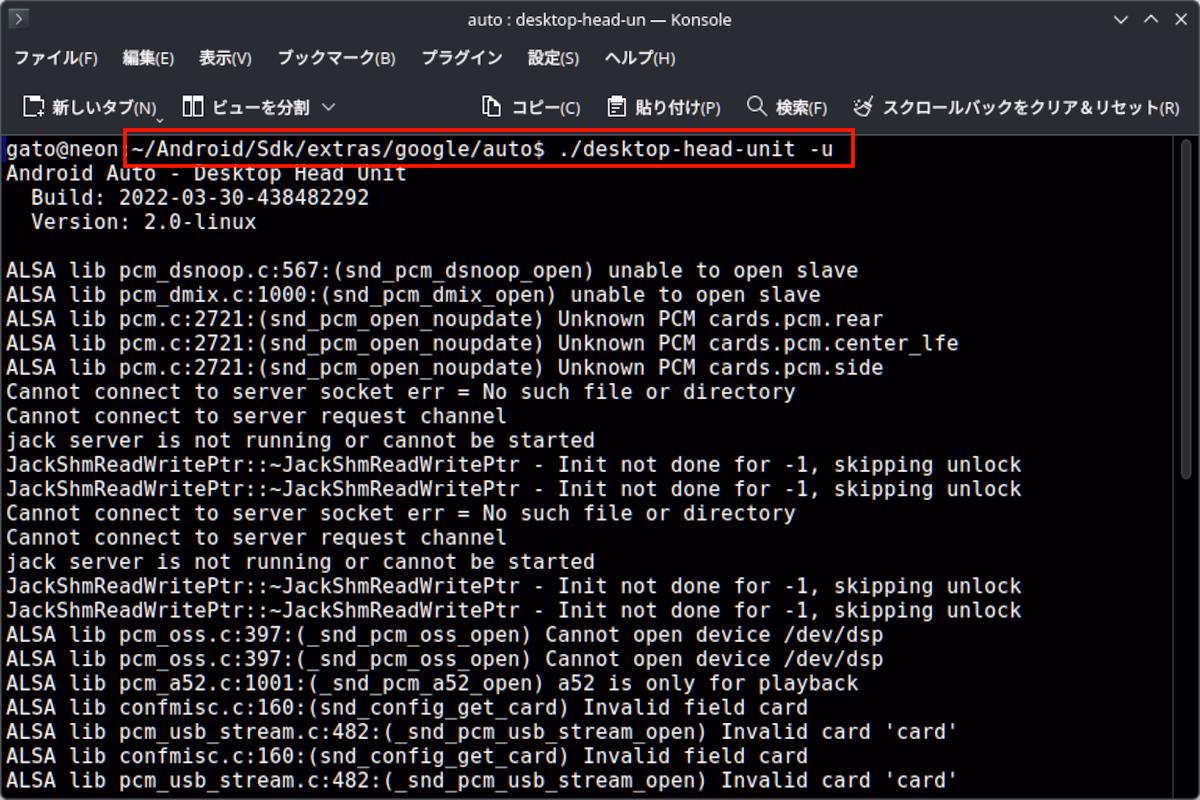Viewport: 1200px width, 800px height.
Task: Open the 編集(E) menu
Action: (x=148, y=58)
